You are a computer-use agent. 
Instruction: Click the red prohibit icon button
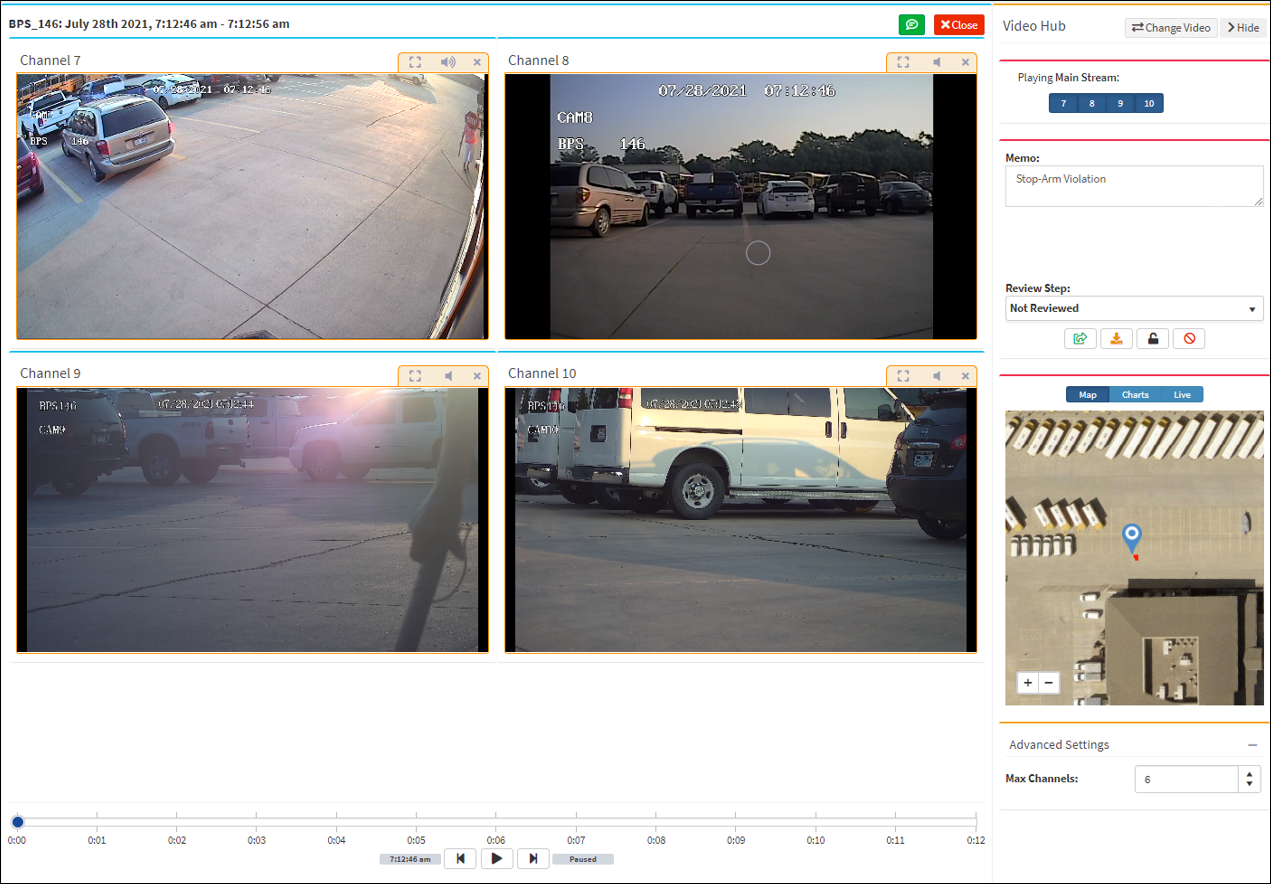tap(1189, 339)
